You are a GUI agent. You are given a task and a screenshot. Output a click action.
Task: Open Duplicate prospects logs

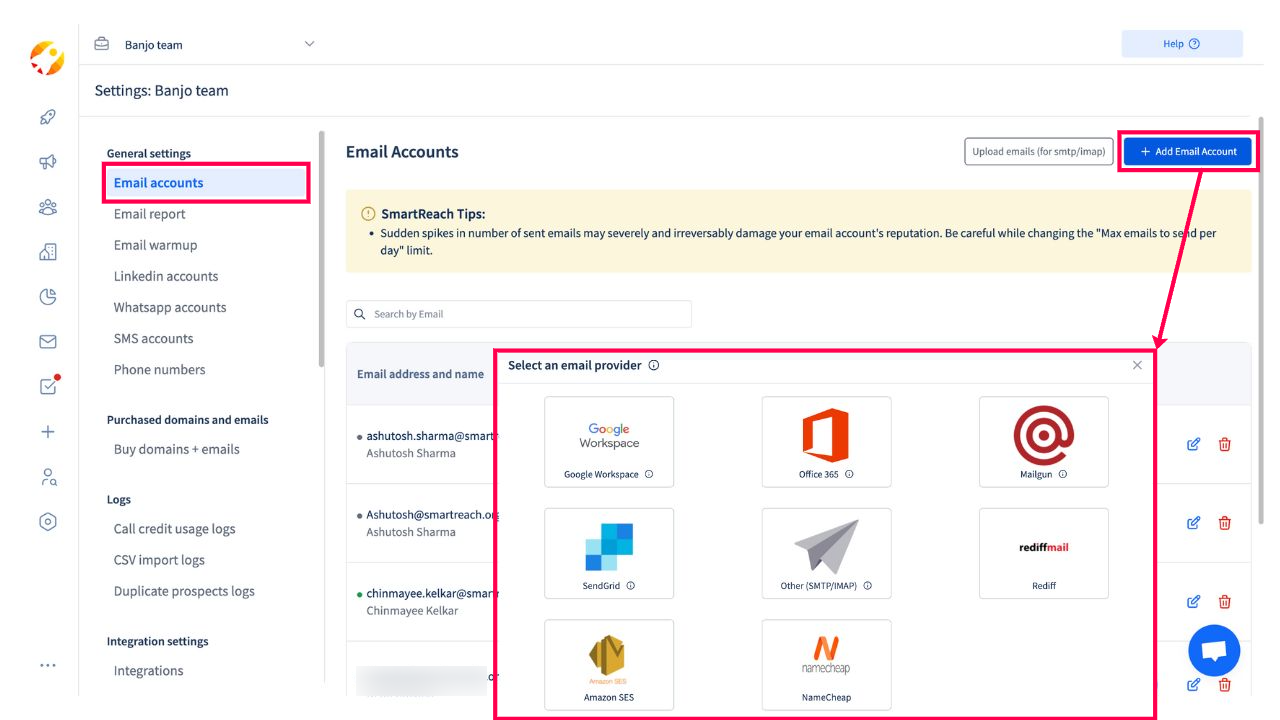(184, 591)
